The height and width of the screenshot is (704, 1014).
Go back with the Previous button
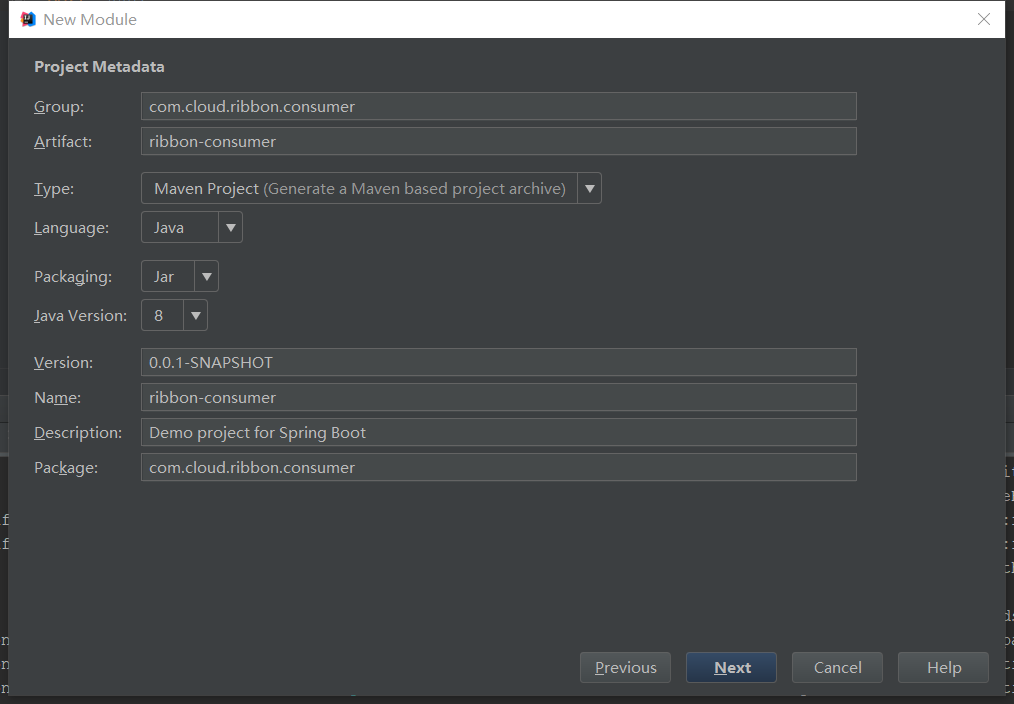point(625,667)
